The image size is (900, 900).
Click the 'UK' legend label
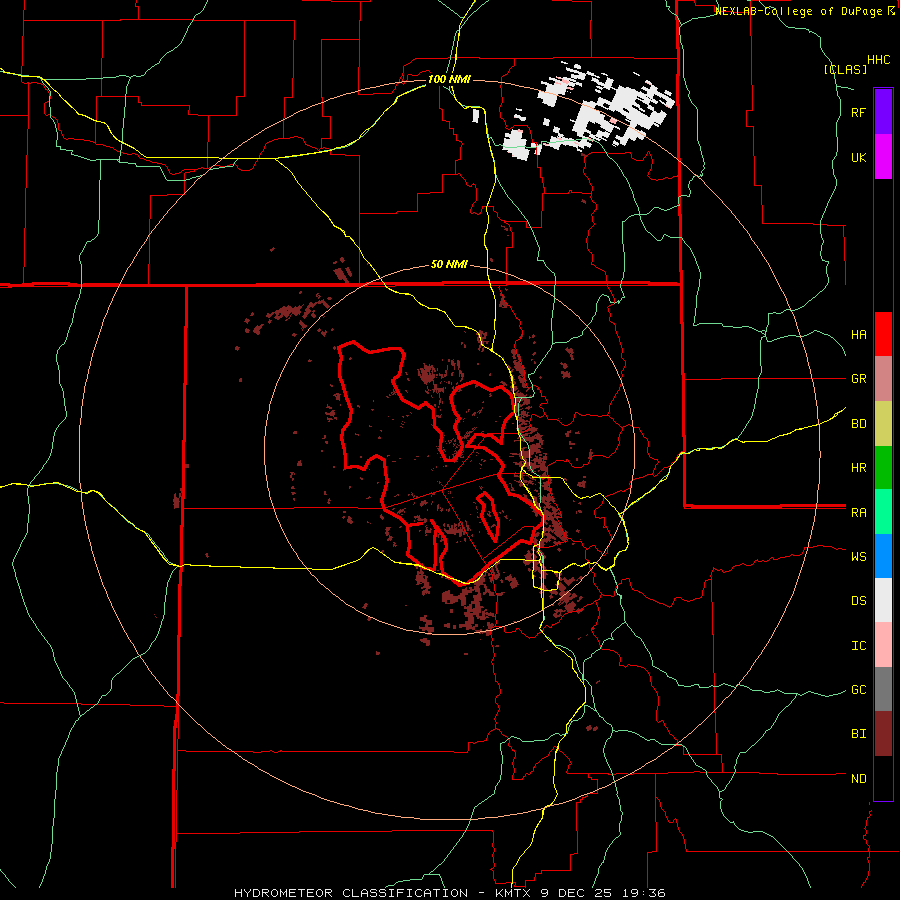(x=859, y=157)
